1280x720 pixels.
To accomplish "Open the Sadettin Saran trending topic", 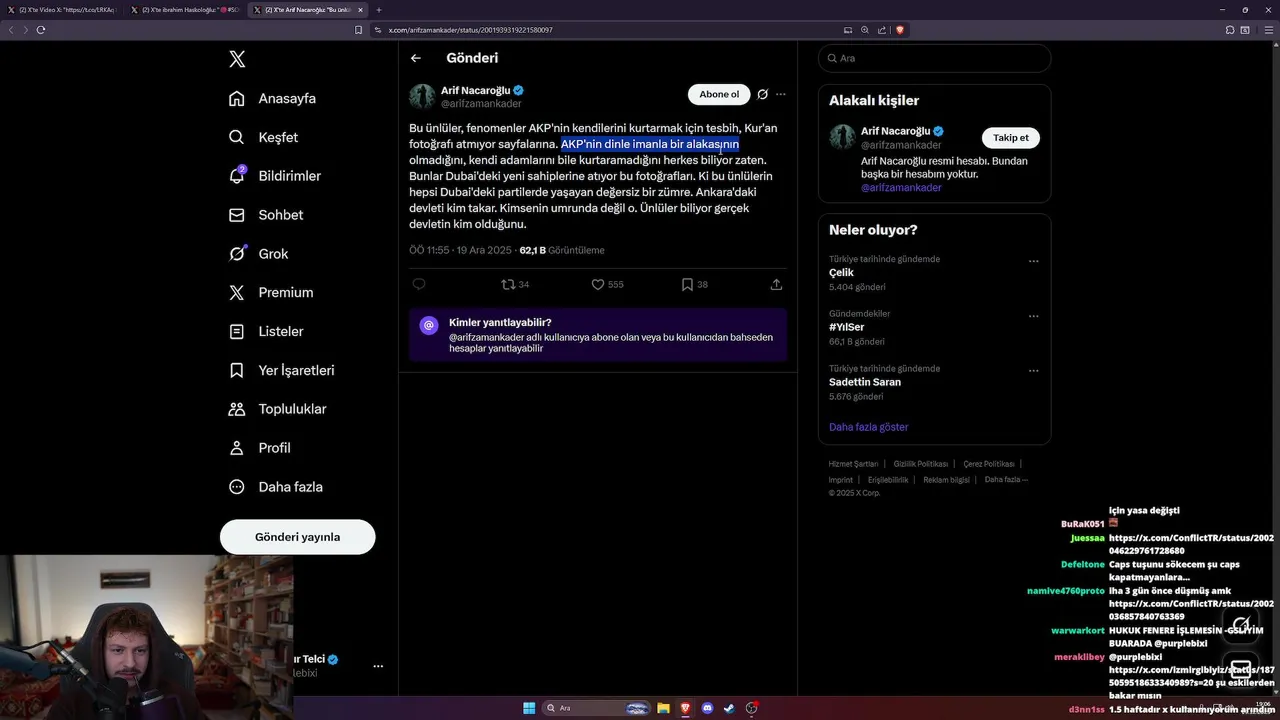I will pos(865,382).
